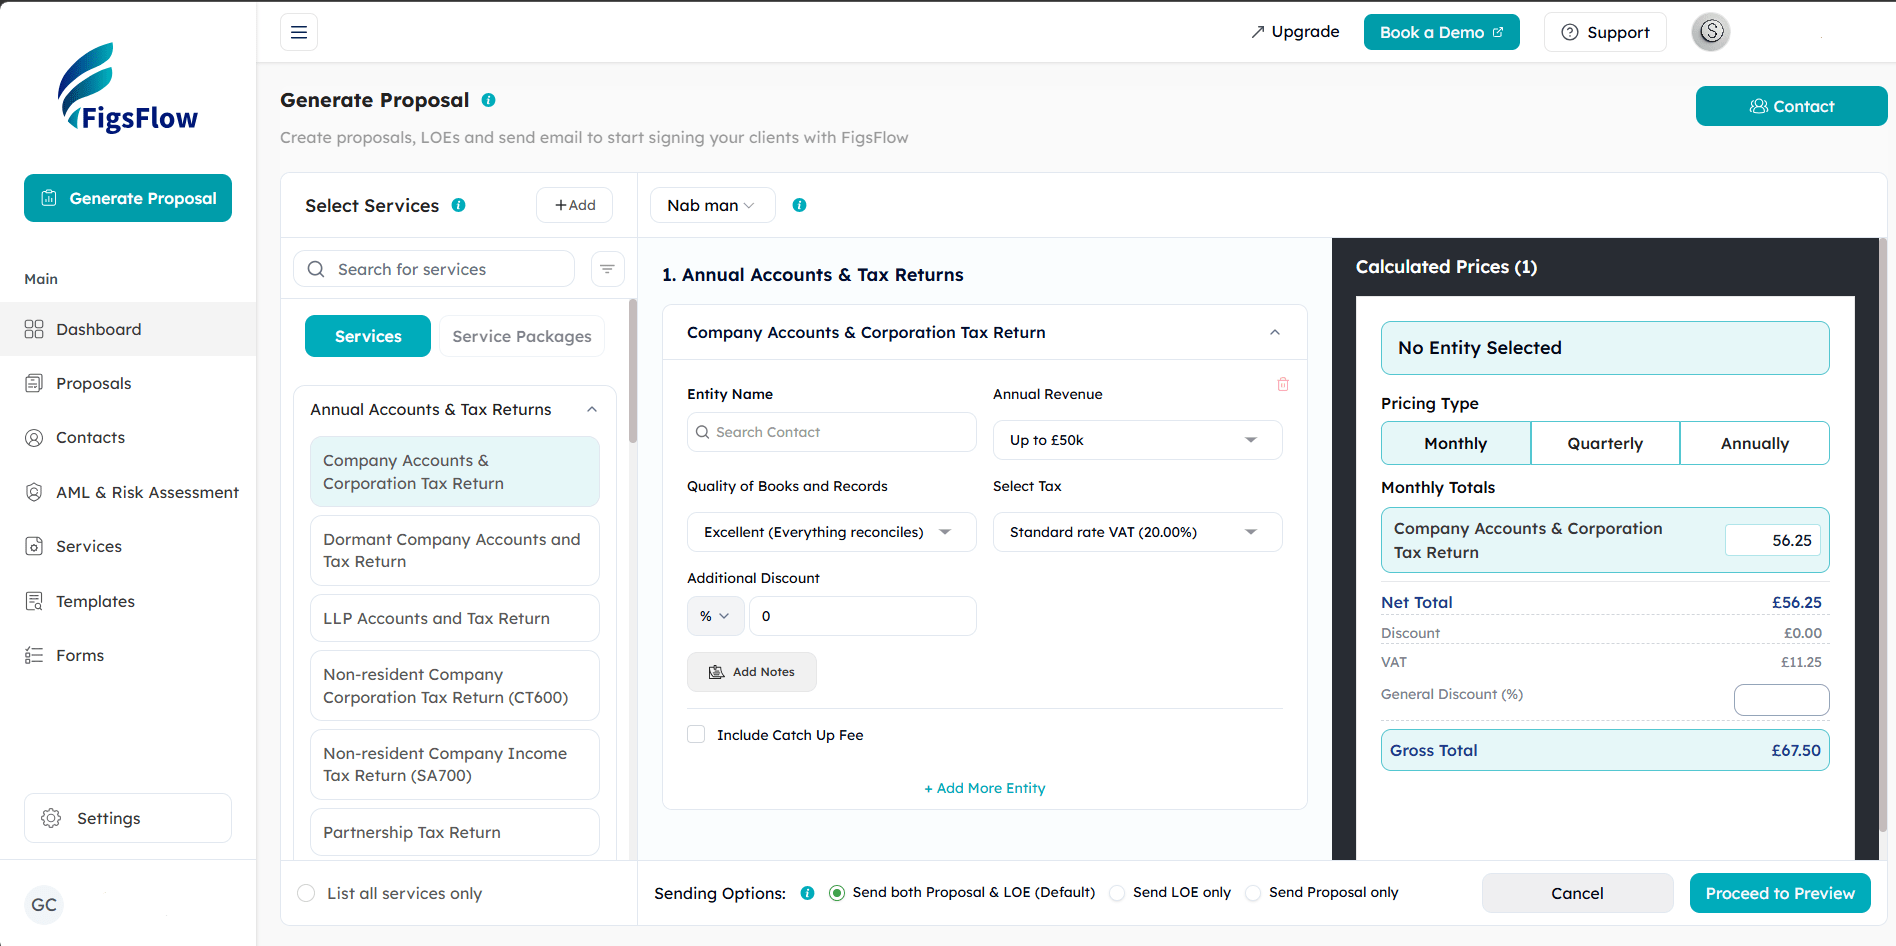Viewport: 1896px width, 946px height.
Task: Click the Entity Name Search Contact field
Action: point(831,432)
